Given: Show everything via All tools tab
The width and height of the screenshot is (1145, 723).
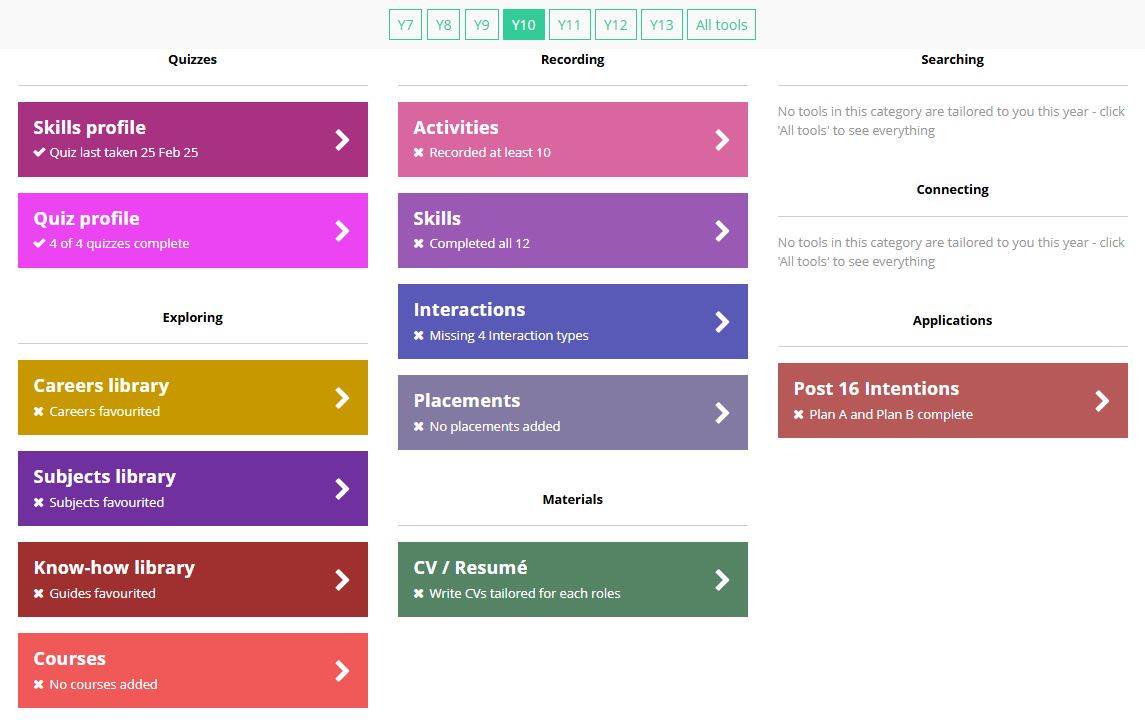Looking at the screenshot, I should (721, 25).
